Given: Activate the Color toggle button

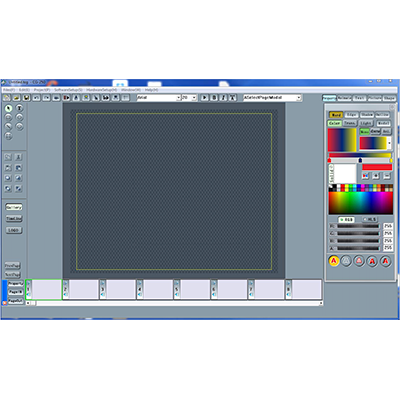Looking at the screenshot, I should pyautogui.click(x=334, y=123).
